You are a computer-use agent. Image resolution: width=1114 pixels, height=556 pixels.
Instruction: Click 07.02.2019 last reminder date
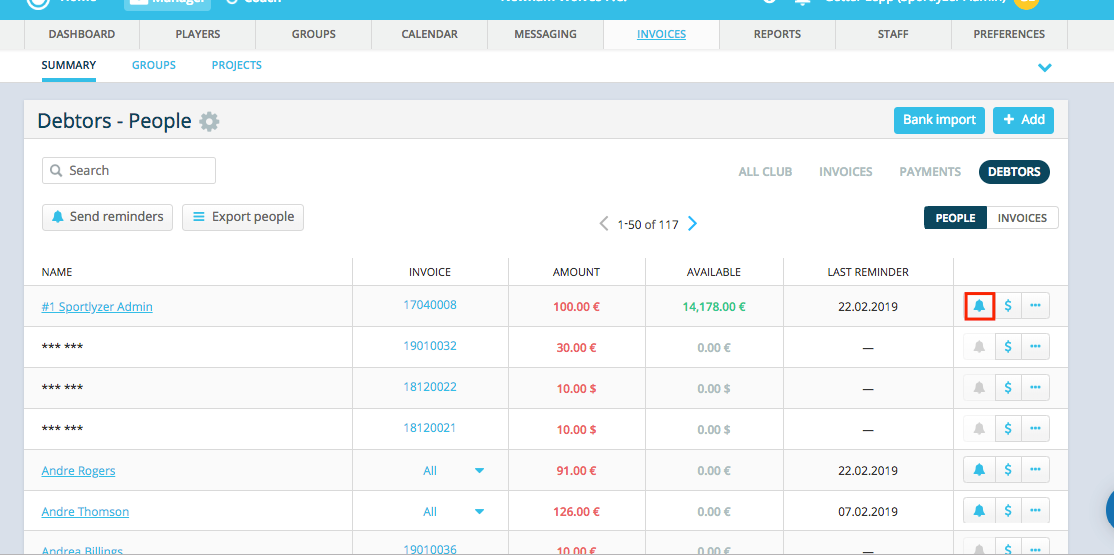tap(867, 512)
